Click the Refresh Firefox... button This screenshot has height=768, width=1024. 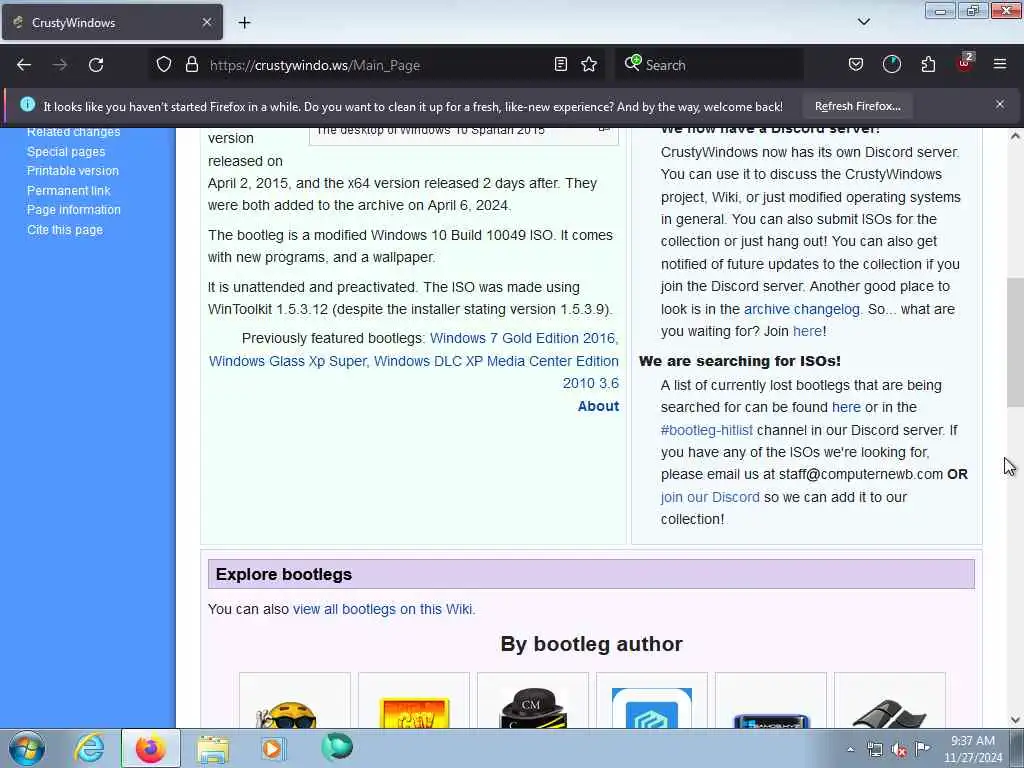[x=857, y=106]
